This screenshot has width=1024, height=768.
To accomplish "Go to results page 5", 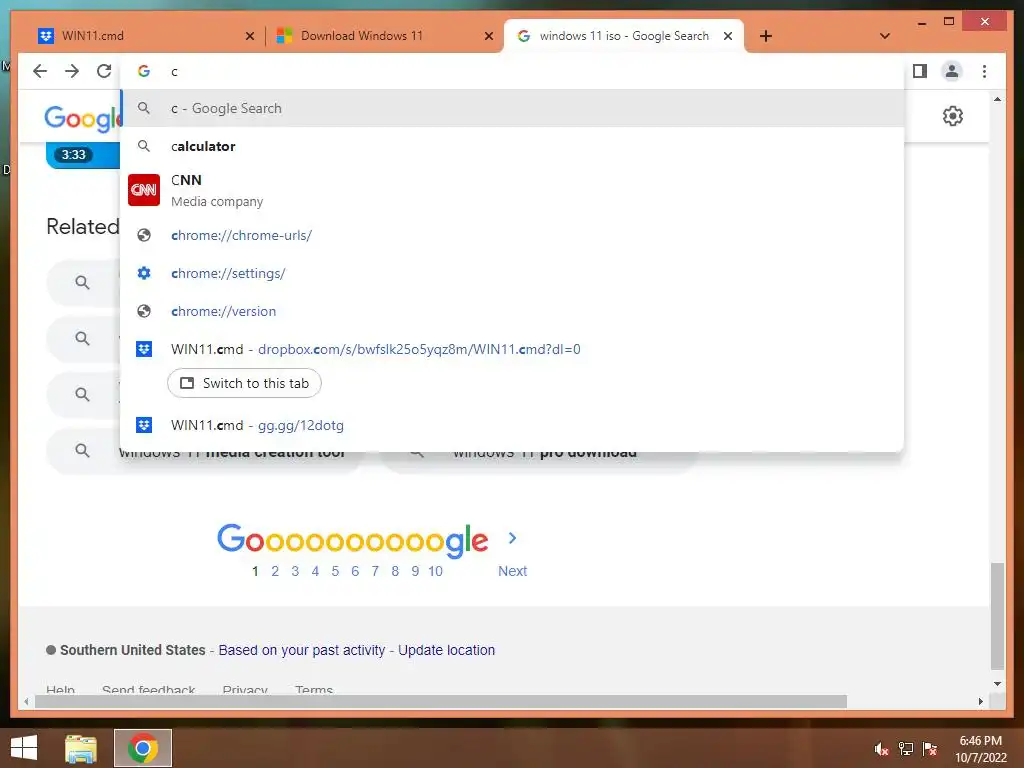I will click(x=335, y=571).
